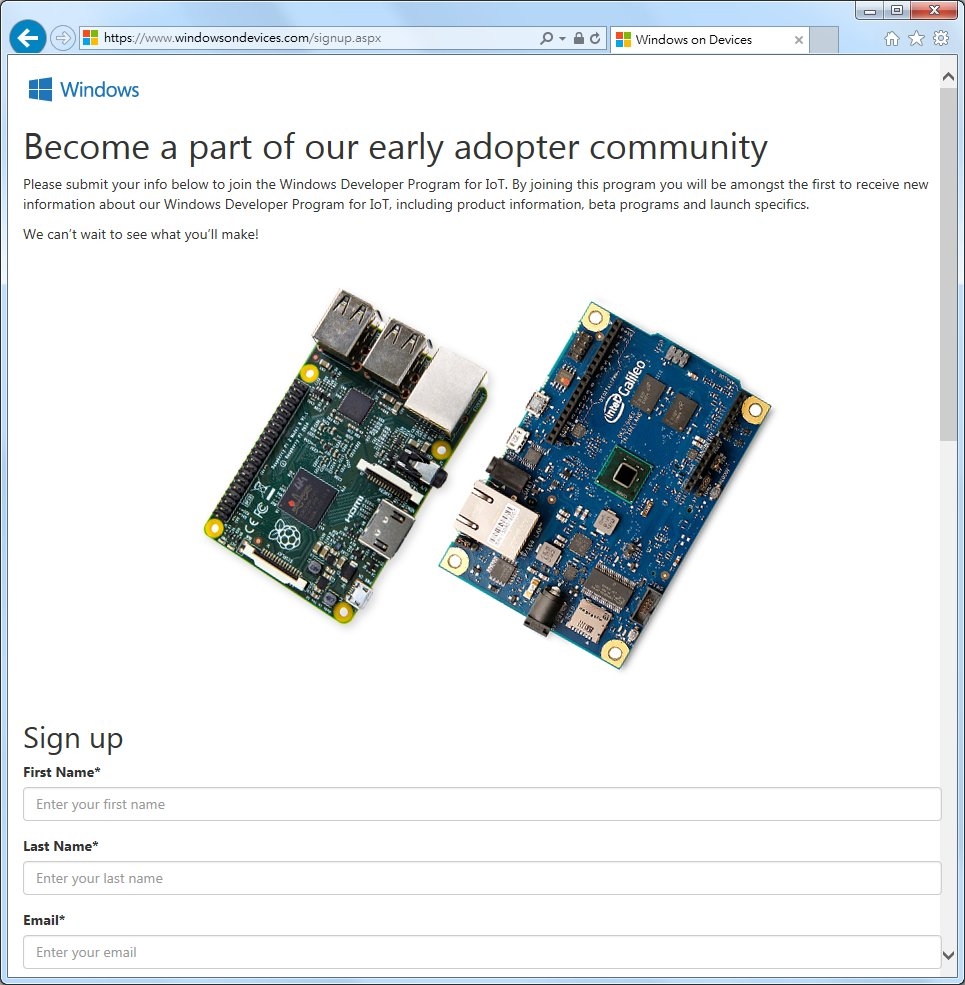The width and height of the screenshot is (965, 985).
Task: Open the Tools gear menu
Action: coord(941,38)
